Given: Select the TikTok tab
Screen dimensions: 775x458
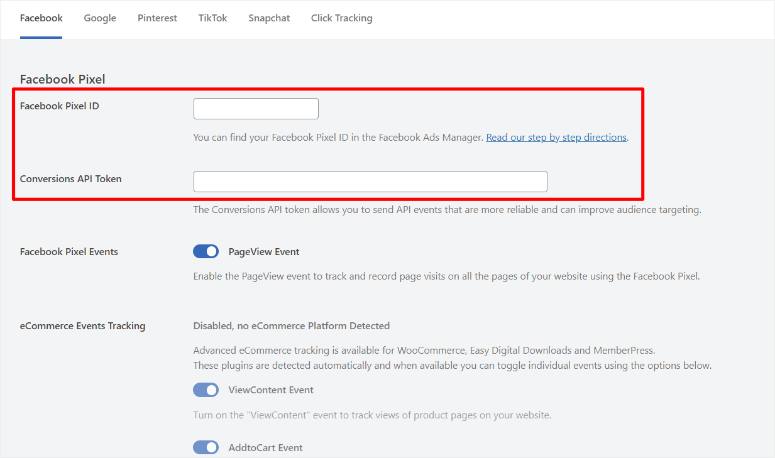Looking at the screenshot, I should pyautogui.click(x=213, y=18).
